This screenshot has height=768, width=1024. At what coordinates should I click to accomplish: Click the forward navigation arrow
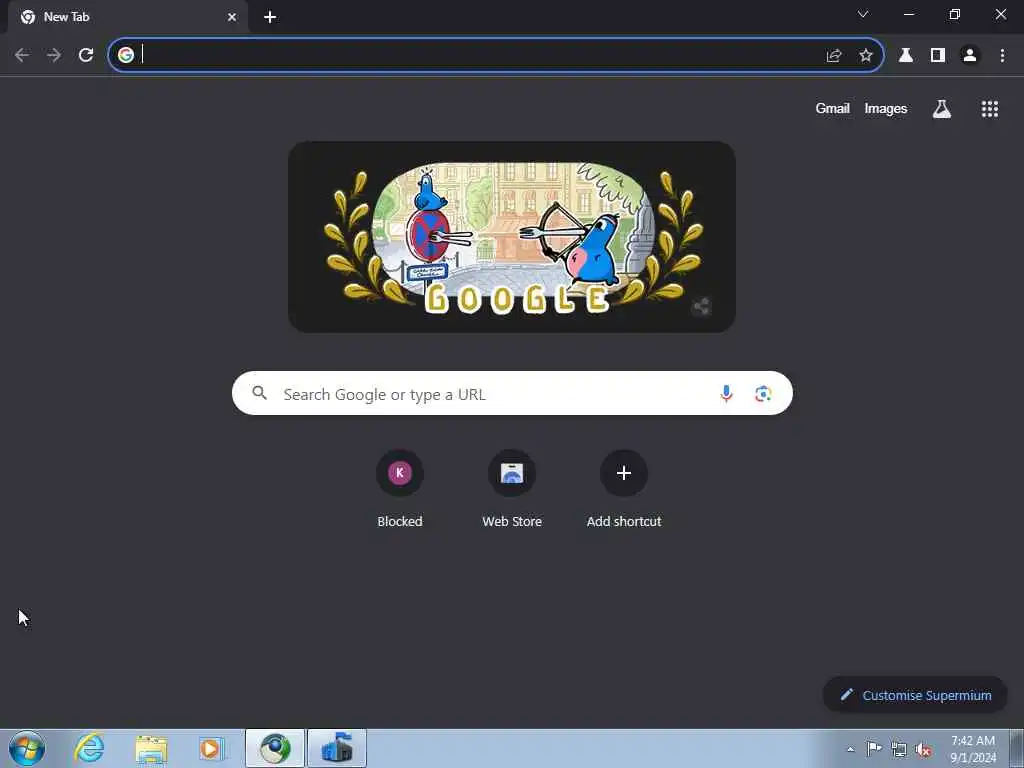(54, 55)
